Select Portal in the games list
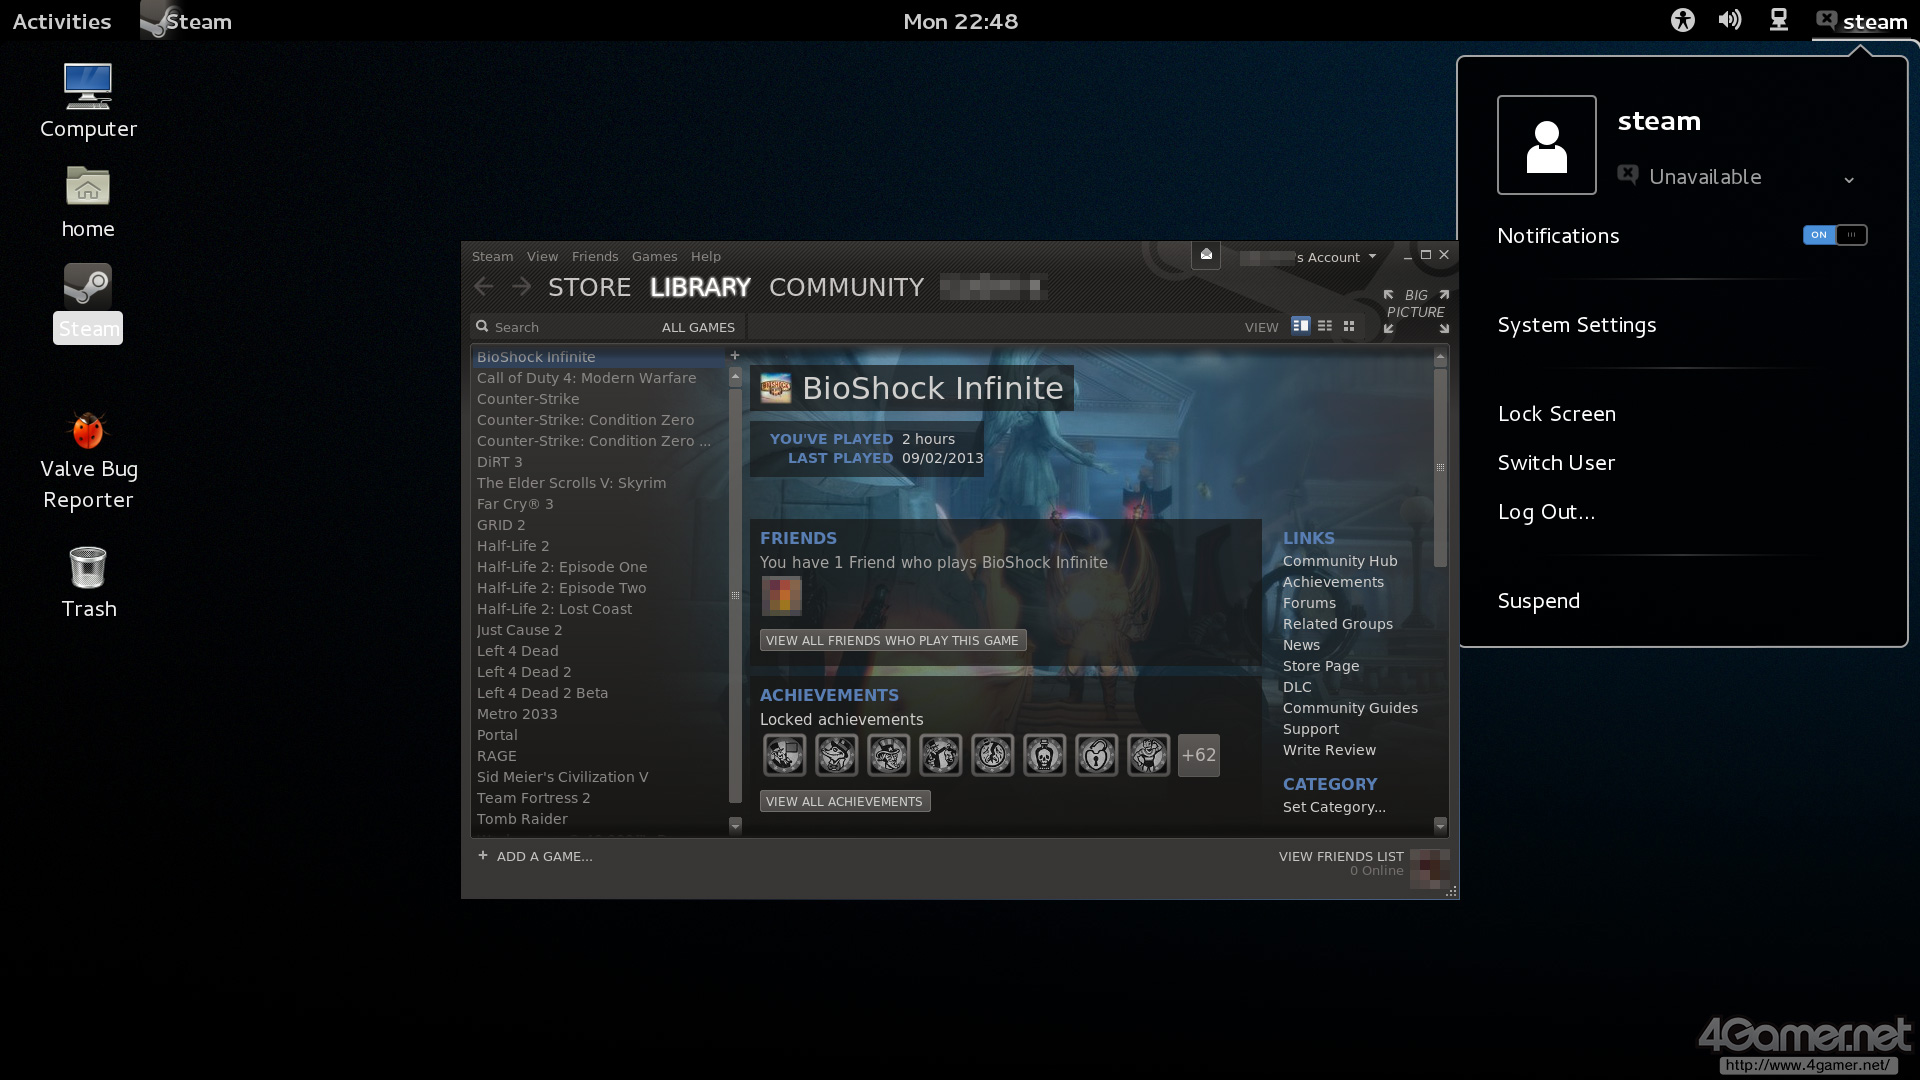 [x=497, y=735]
